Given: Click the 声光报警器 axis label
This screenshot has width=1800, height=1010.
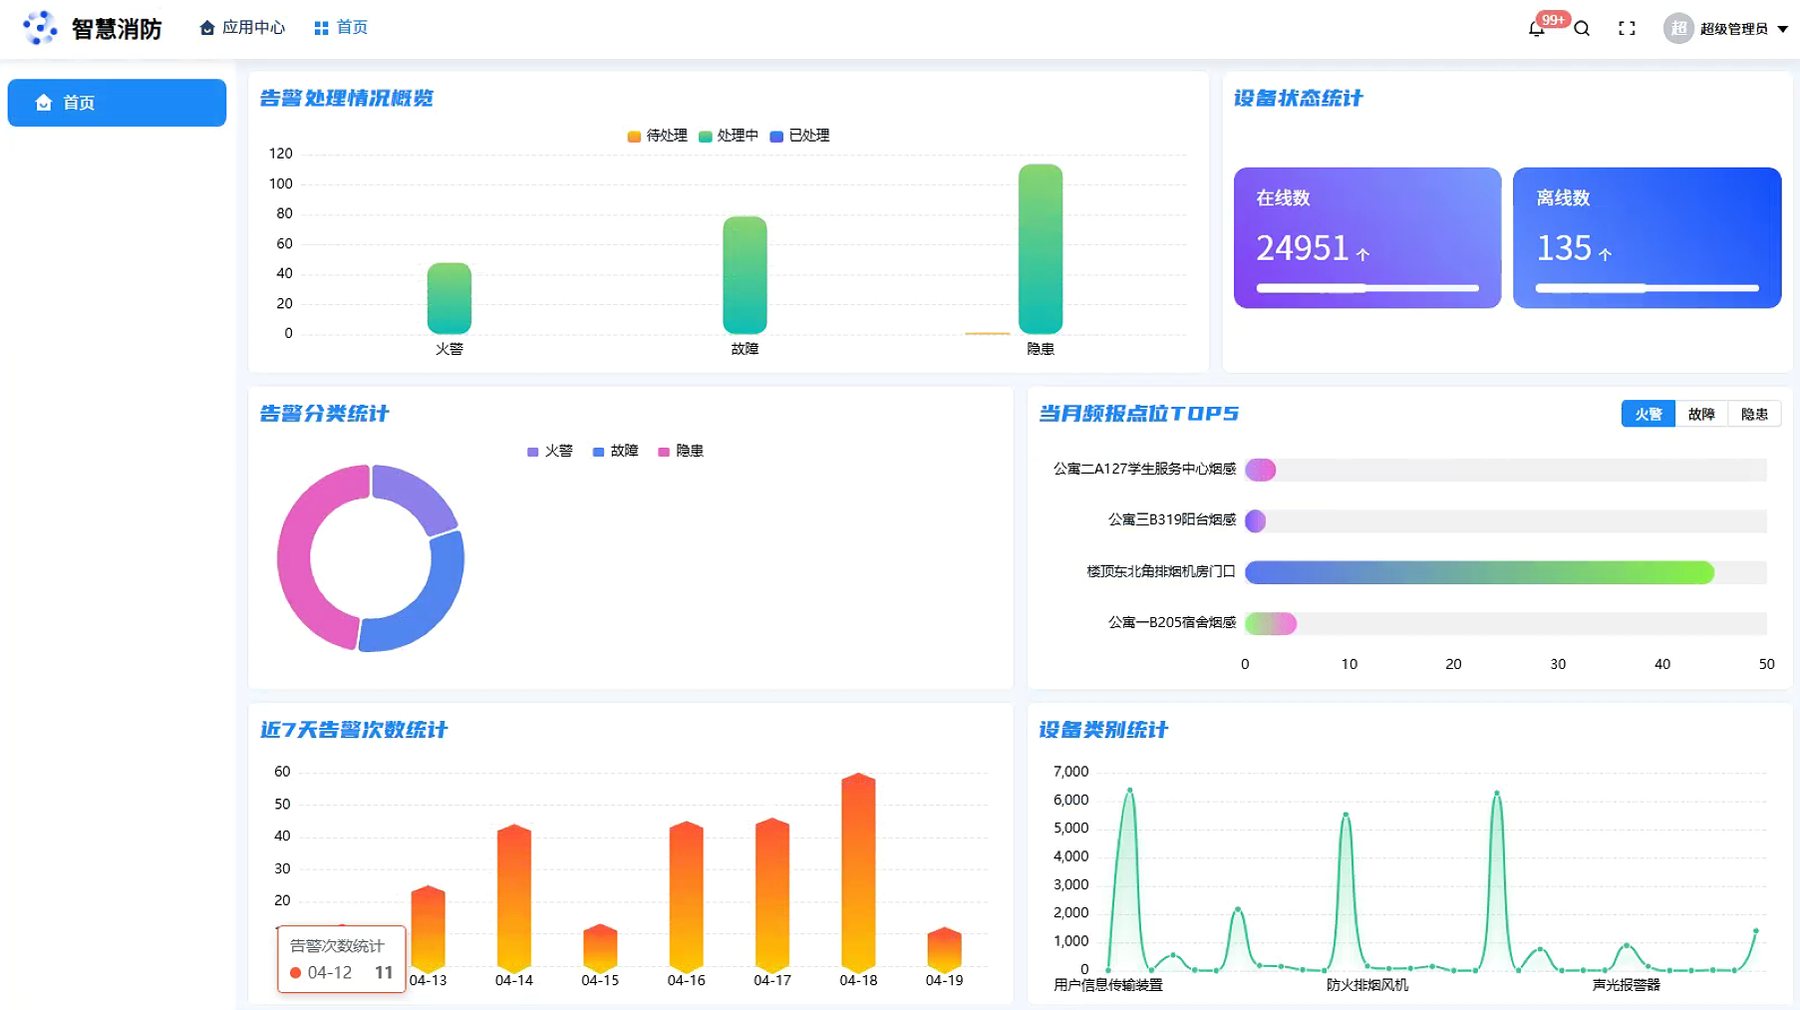Looking at the screenshot, I should (1626, 985).
